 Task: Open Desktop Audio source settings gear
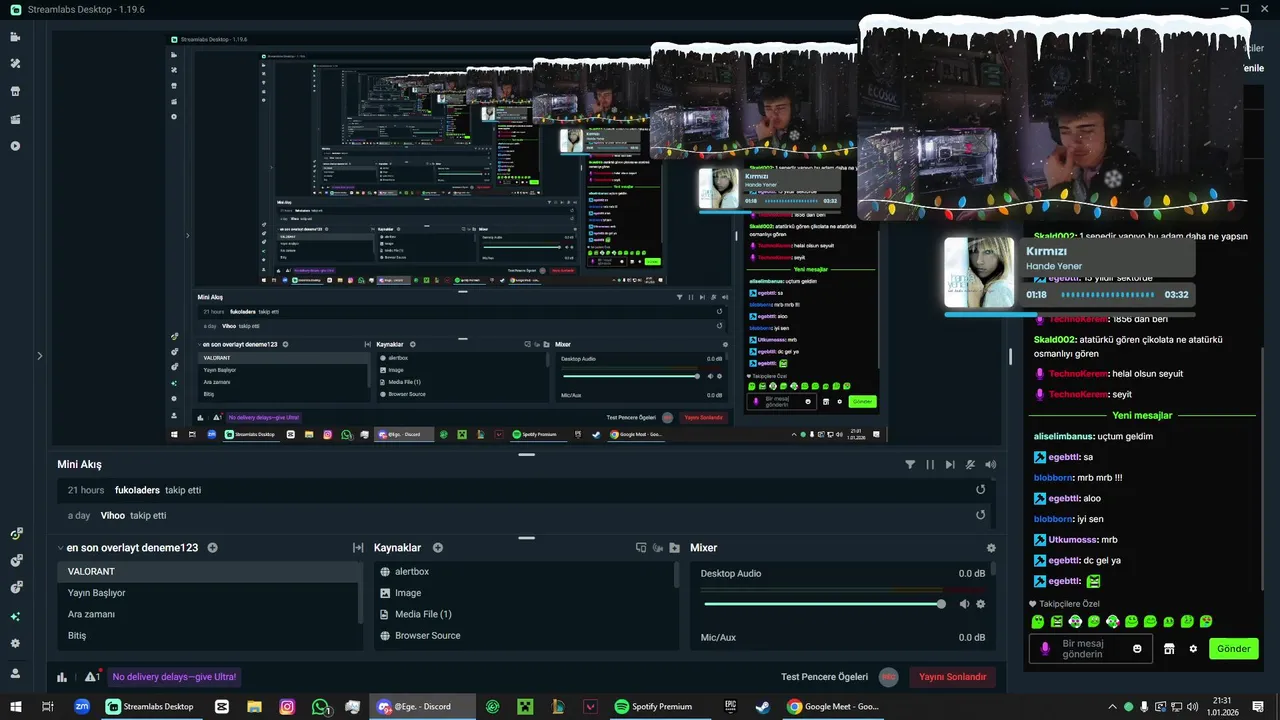click(x=980, y=604)
